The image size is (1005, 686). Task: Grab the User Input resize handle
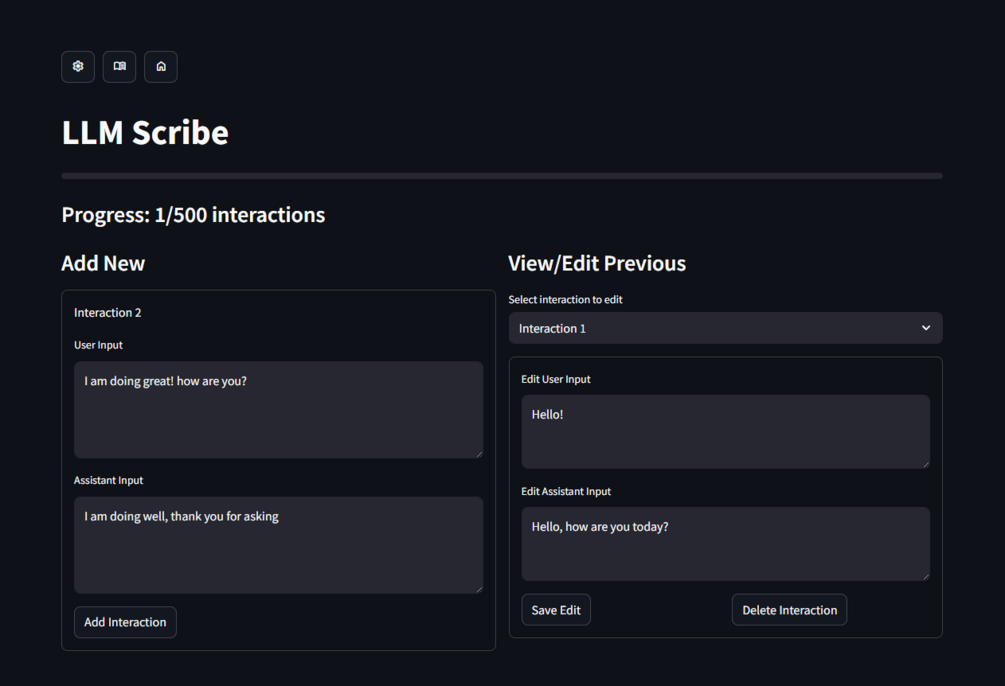click(478, 453)
